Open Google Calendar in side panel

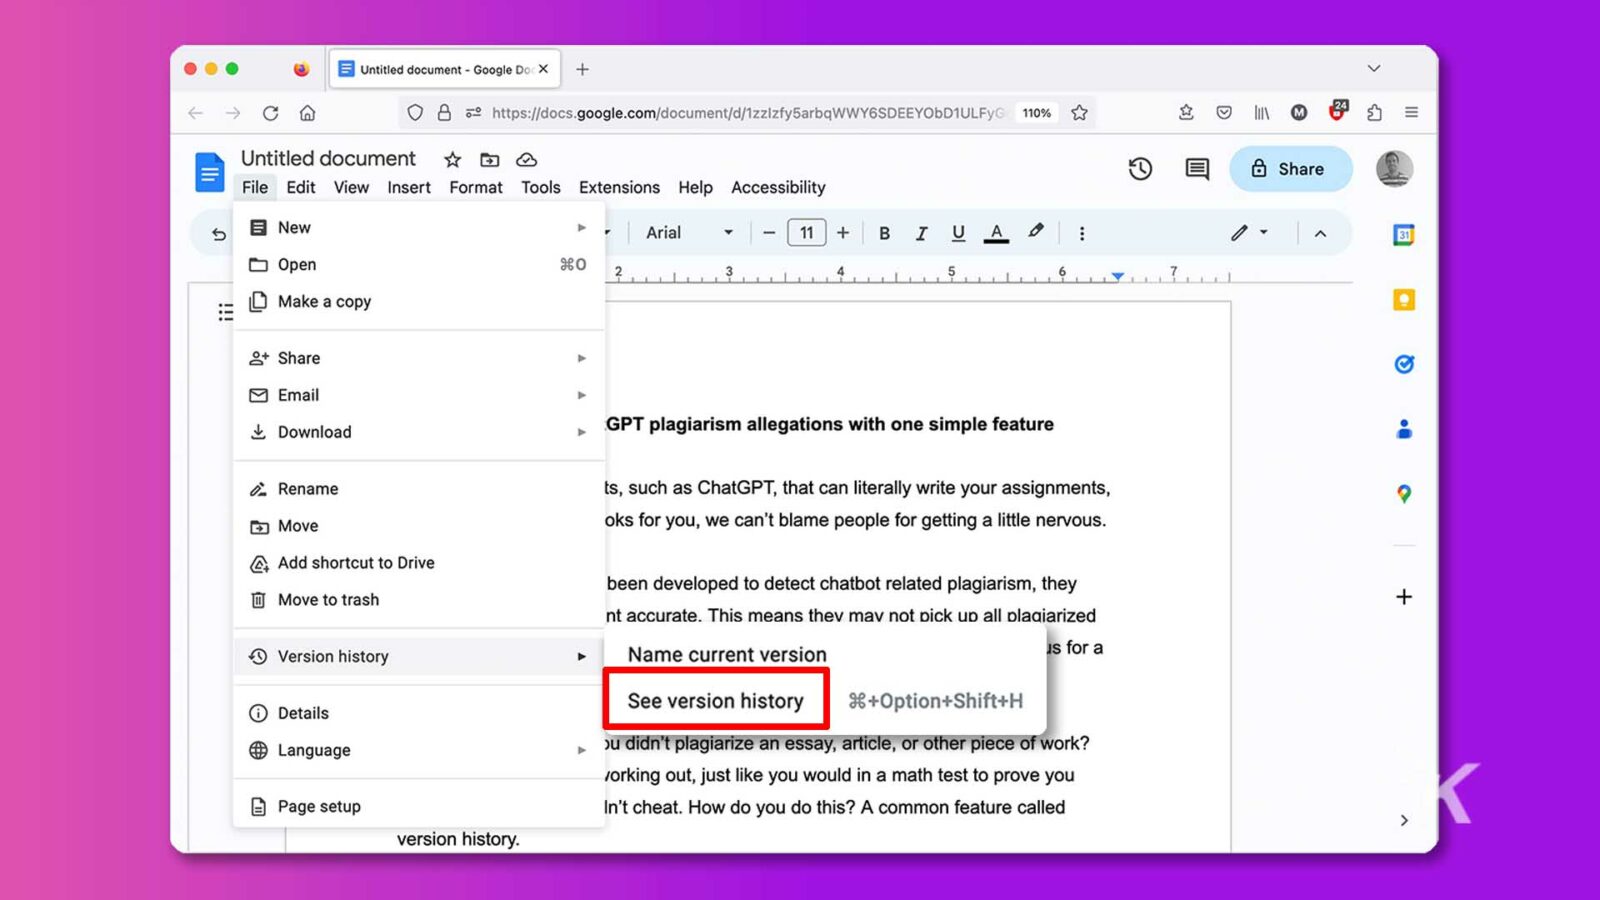pyautogui.click(x=1404, y=235)
